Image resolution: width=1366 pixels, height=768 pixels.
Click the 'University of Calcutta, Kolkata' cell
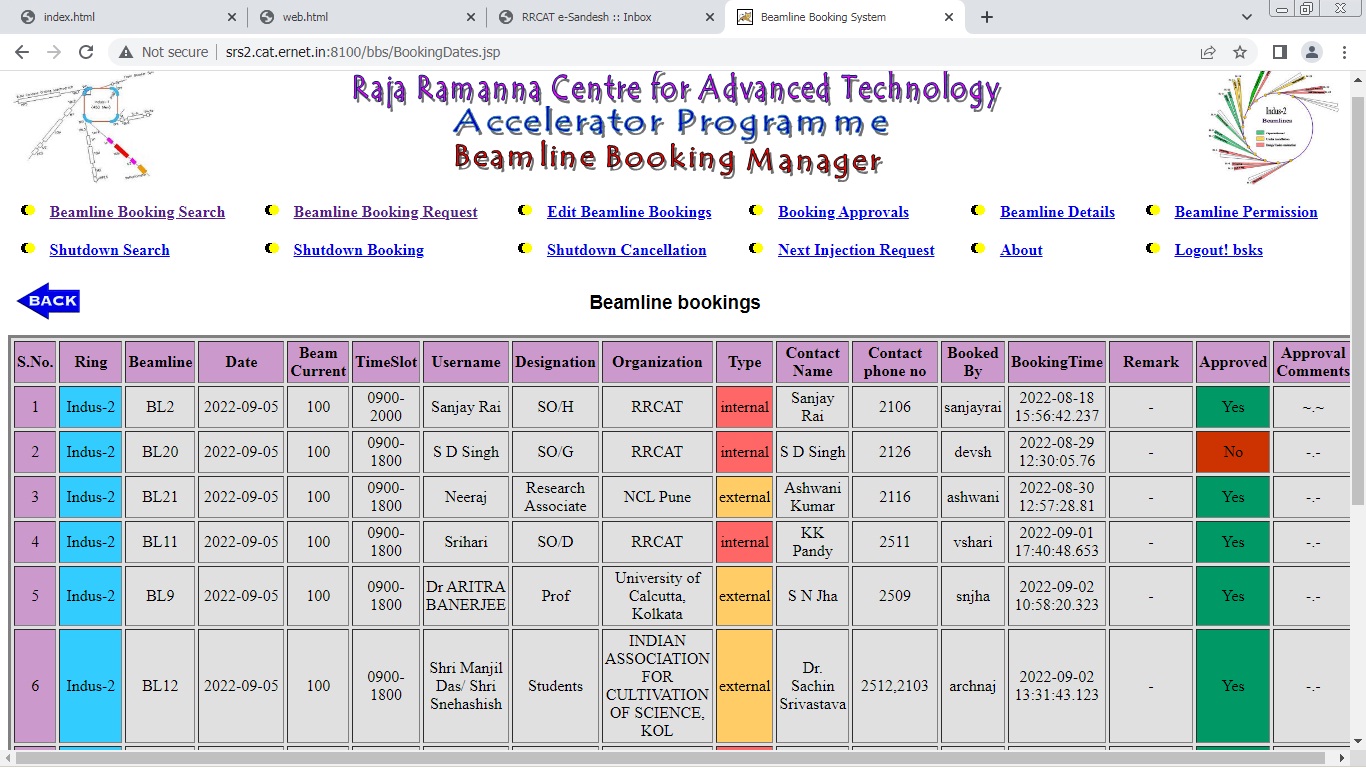point(657,596)
